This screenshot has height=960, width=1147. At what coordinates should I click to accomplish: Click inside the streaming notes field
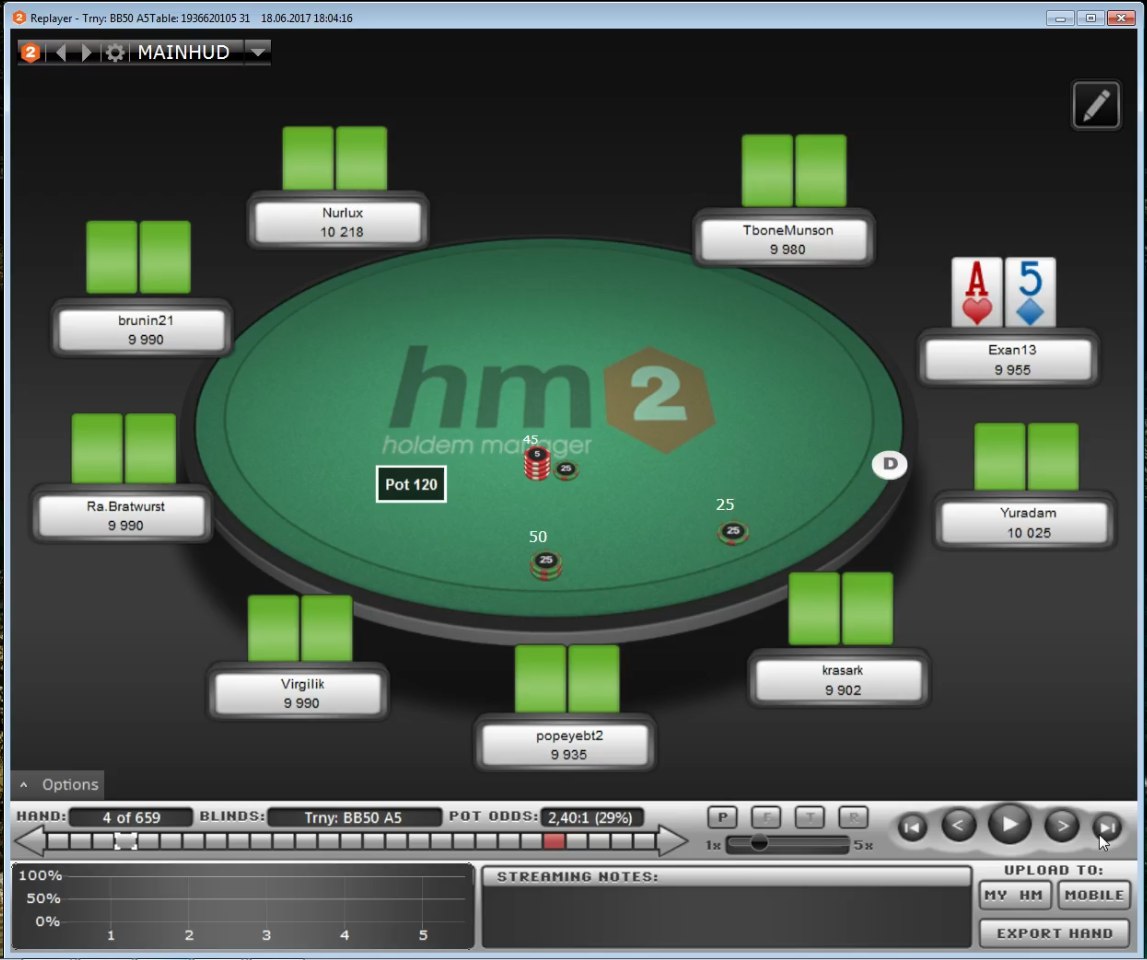[x=726, y=917]
